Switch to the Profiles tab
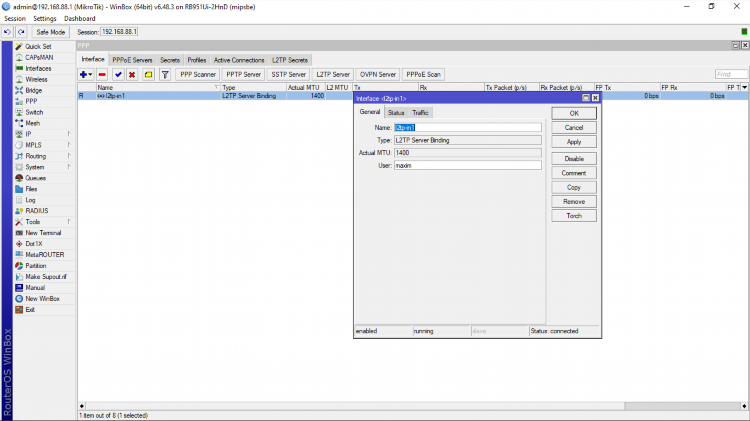The image size is (750, 421). point(197,60)
